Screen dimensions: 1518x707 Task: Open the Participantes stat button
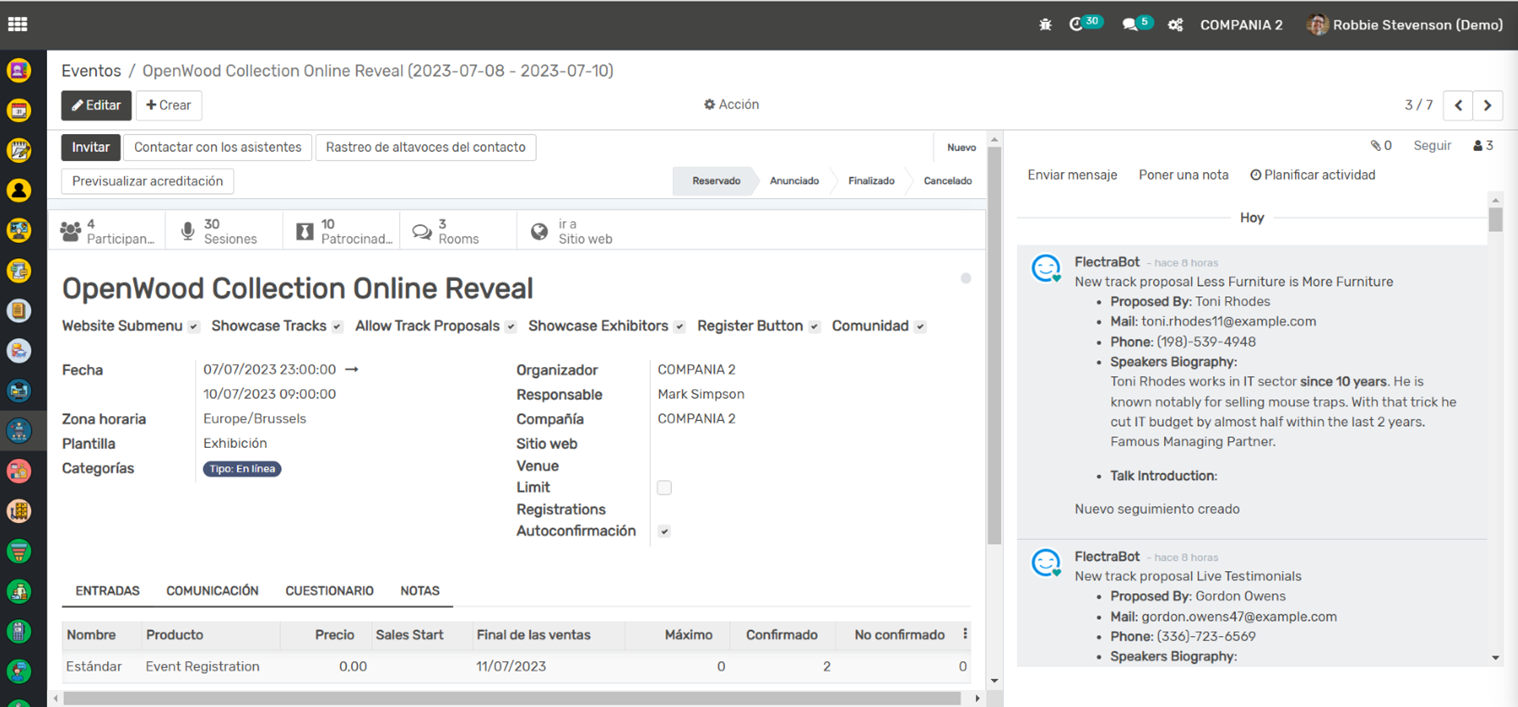pos(107,231)
